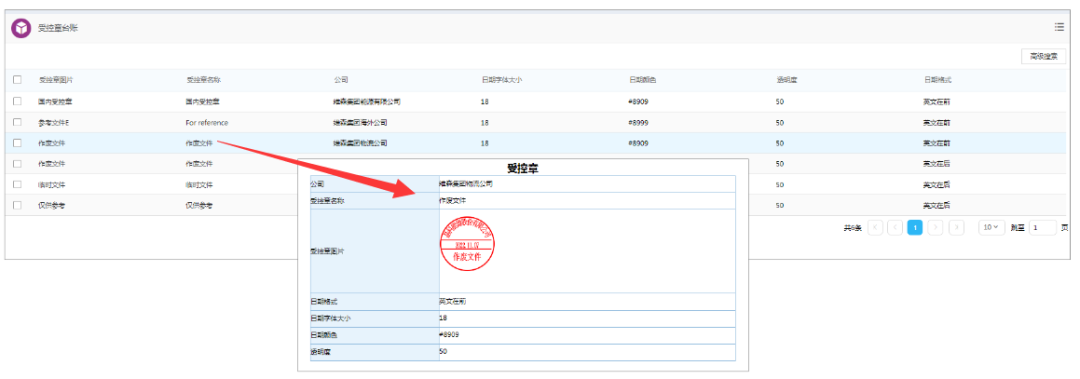
Task: Toggle the select-all checkbox in the table header
Action: [17, 80]
